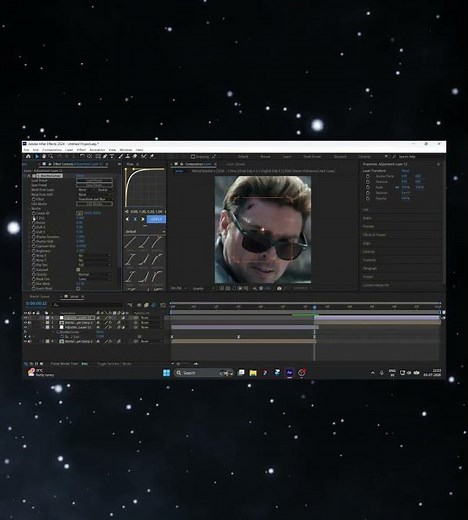Select the Selection arrow tool
This screenshot has width=468, height=520.
pyautogui.click(x=37, y=156)
